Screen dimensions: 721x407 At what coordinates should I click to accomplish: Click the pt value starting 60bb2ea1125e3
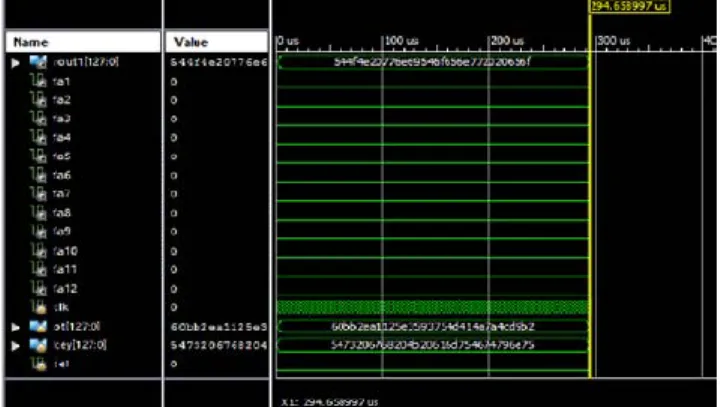(x=218, y=327)
